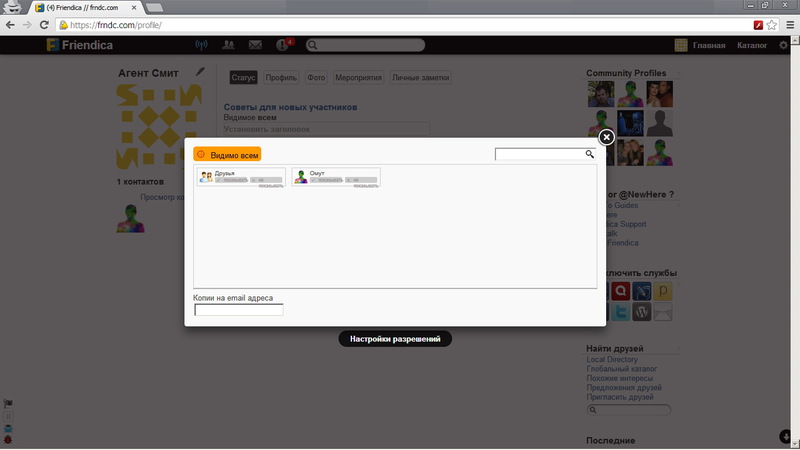Open "Советы для новых участников" link

point(290,107)
